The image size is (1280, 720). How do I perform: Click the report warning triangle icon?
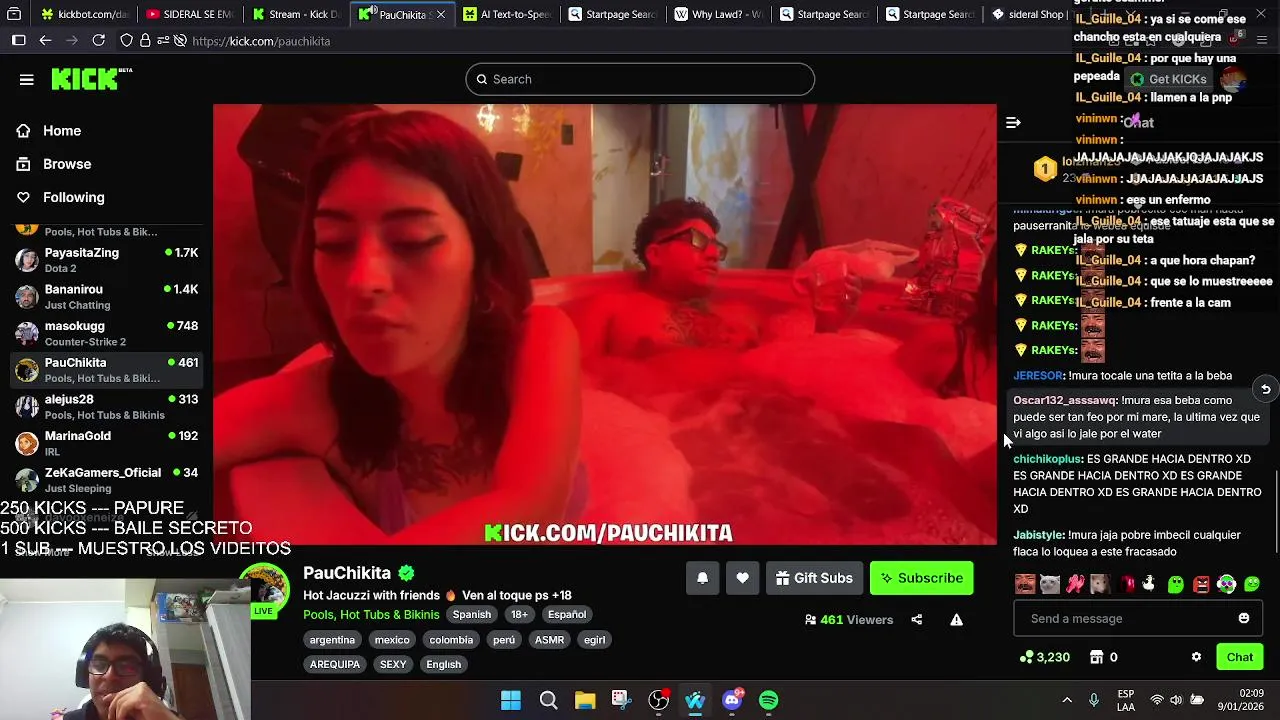pyautogui.click(x=956, y=620)
